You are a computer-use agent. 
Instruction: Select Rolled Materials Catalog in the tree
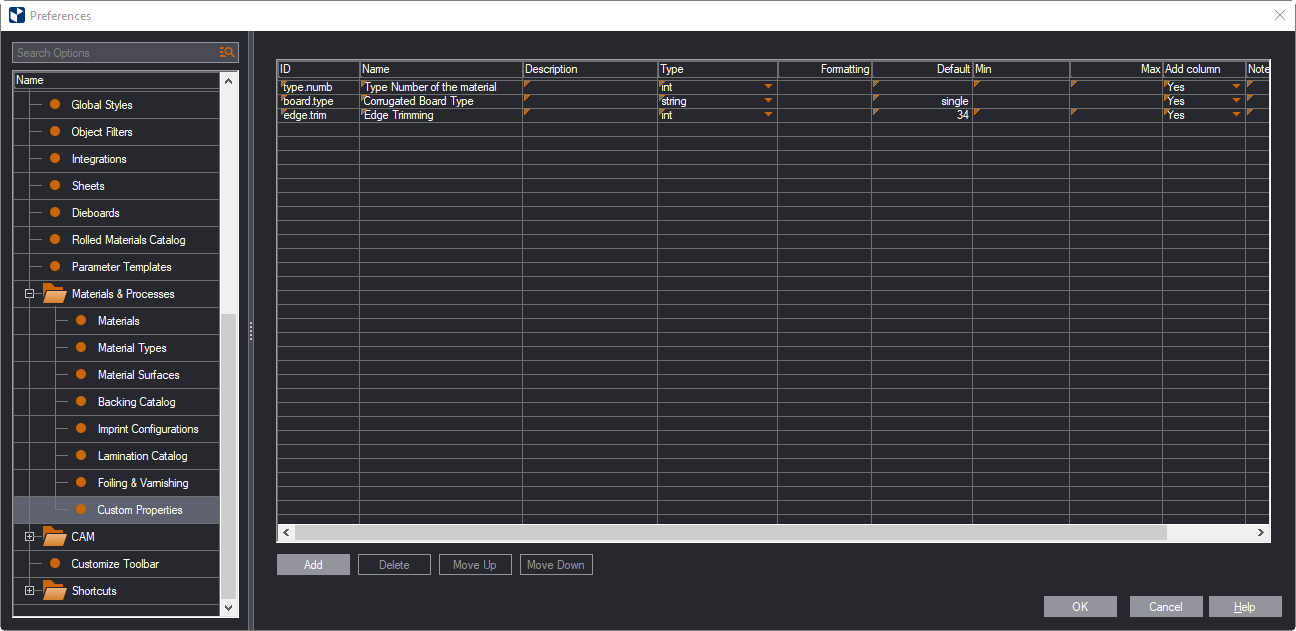128,240
